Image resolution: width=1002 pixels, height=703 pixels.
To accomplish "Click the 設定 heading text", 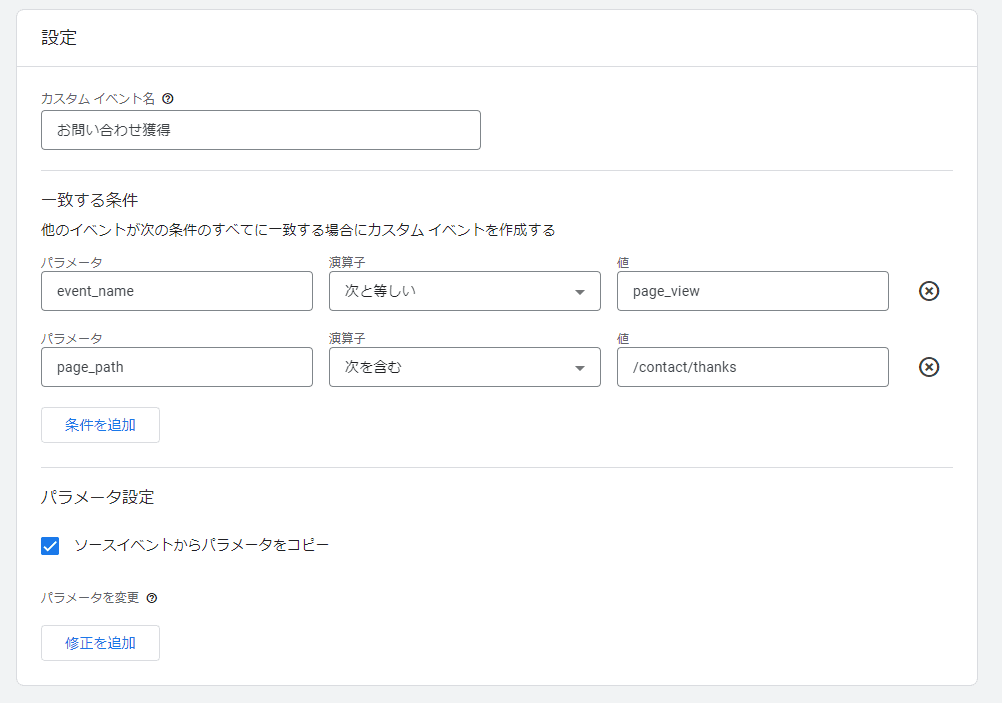I will (59, 38).
